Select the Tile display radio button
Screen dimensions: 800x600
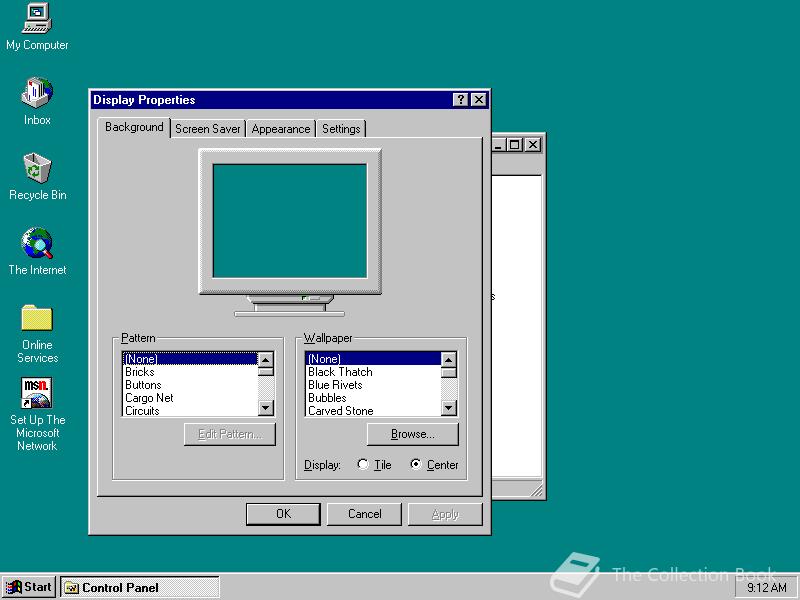363,464
